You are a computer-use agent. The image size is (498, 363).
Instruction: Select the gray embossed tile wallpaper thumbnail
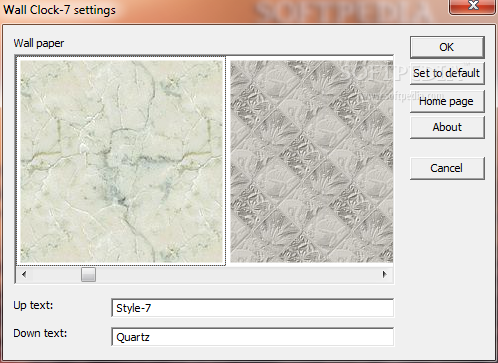[312, 161]
